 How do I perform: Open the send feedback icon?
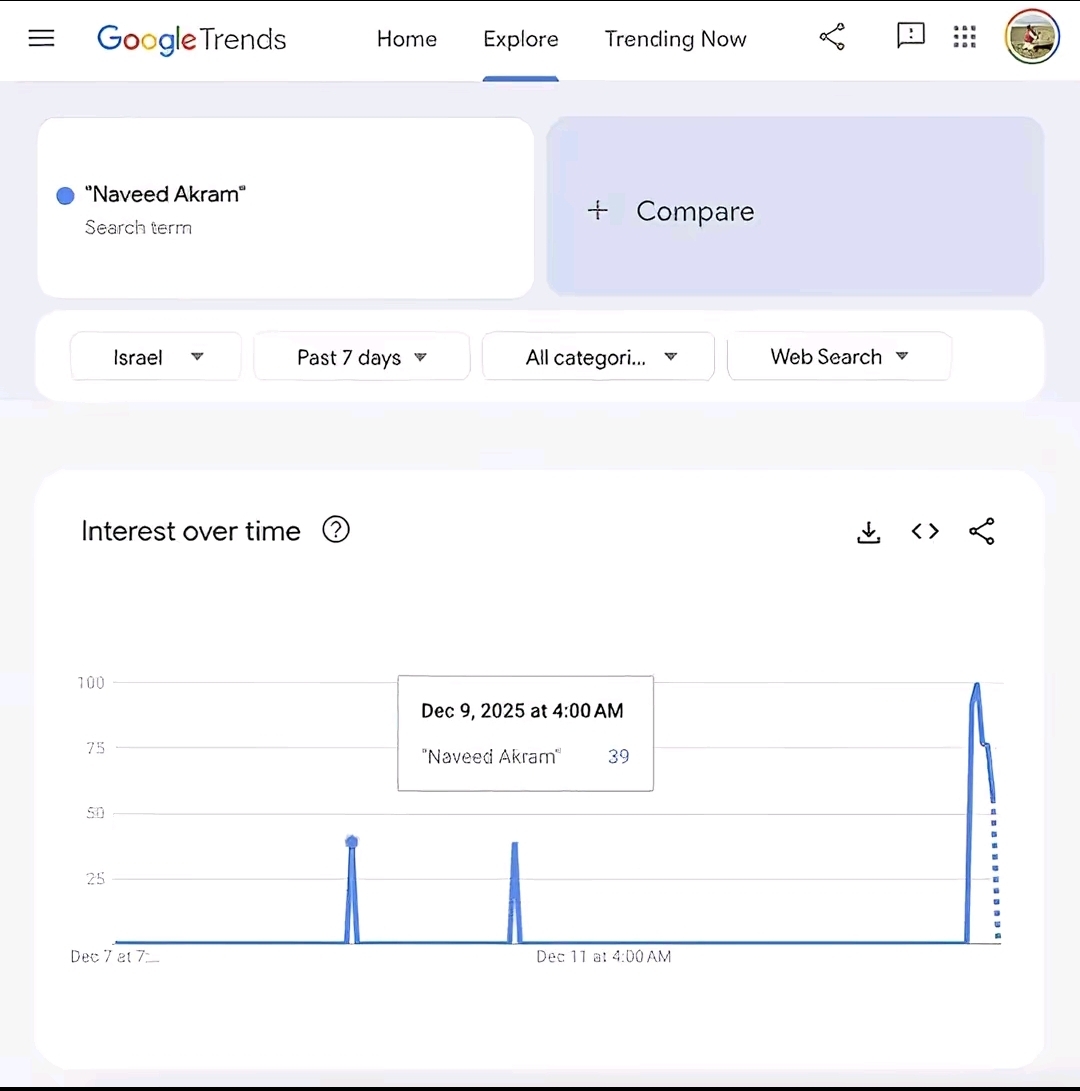click(910, 36)
